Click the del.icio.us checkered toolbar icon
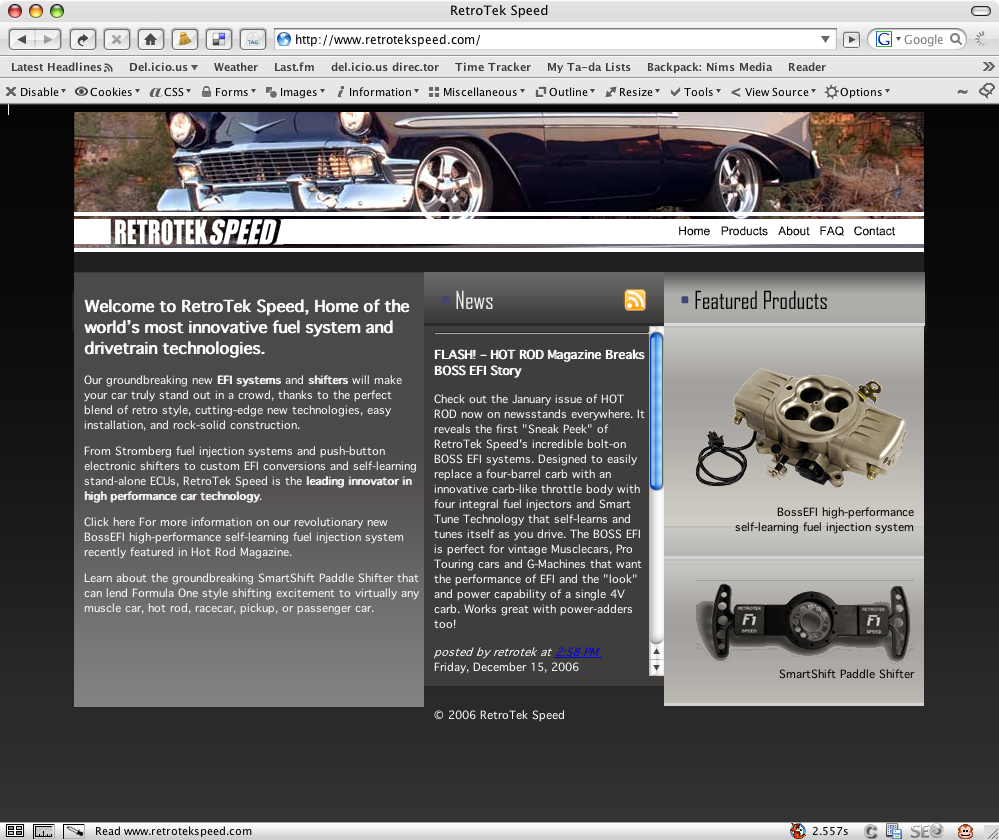 click(x=219, y=40)
